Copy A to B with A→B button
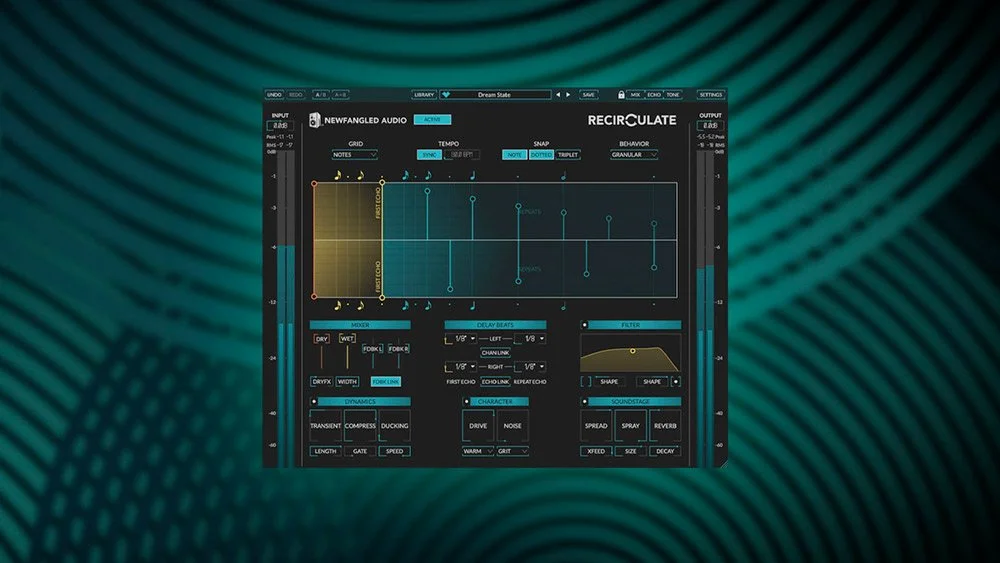 tap(341, 94)
